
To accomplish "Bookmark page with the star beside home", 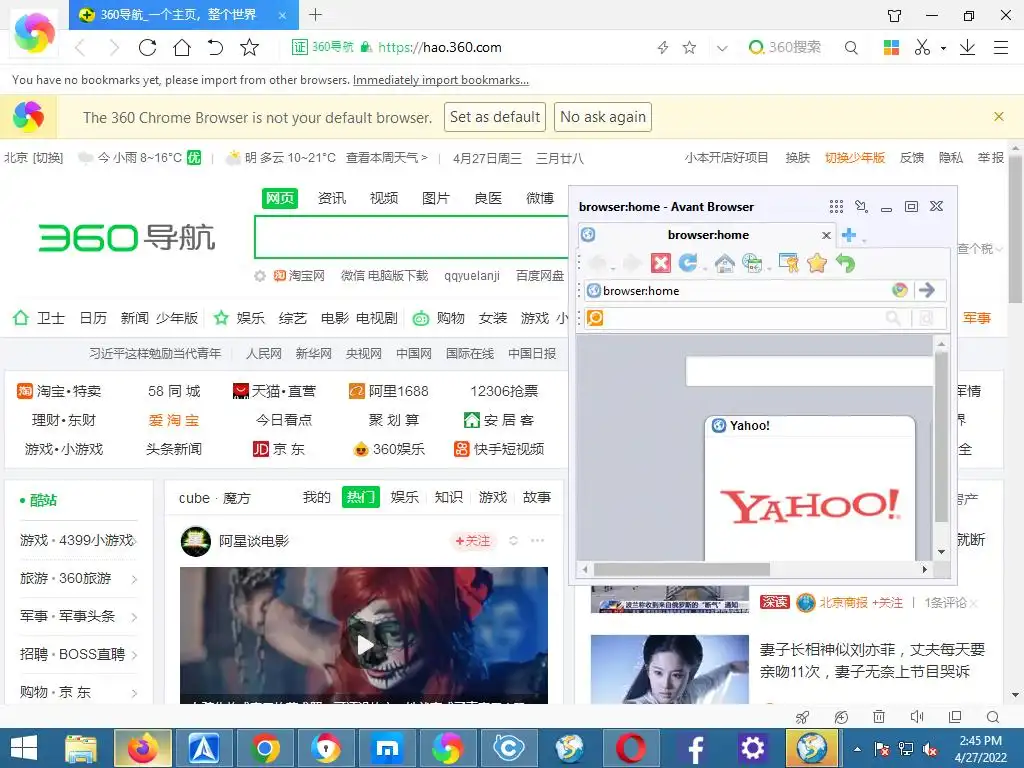I will (249, 47).
